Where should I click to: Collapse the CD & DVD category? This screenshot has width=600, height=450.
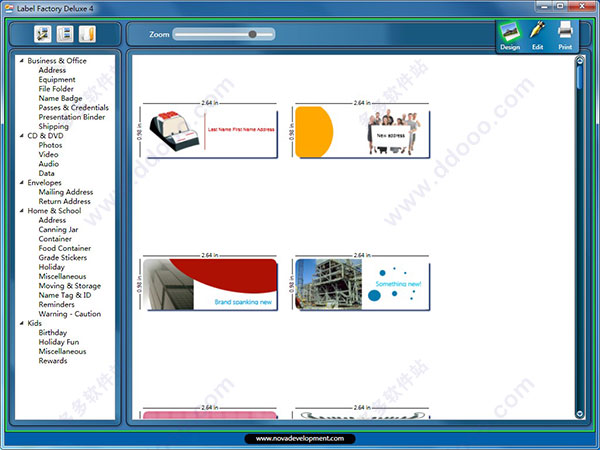[22, 135]
